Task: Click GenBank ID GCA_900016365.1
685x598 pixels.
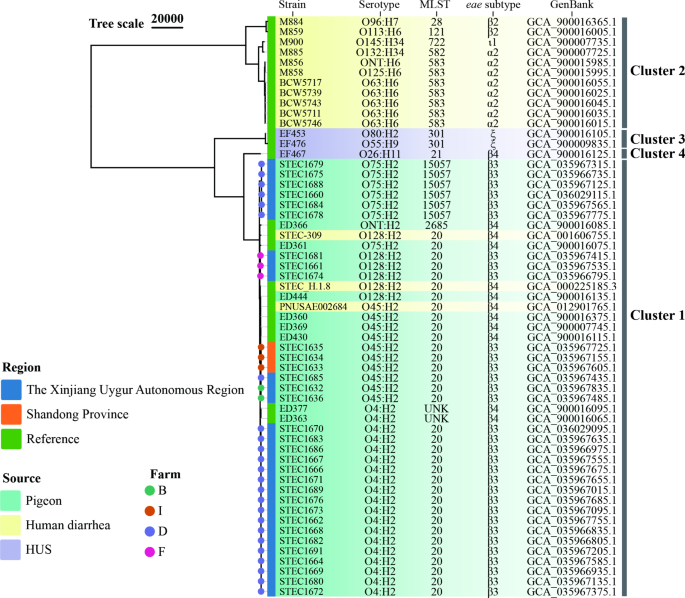Action: (x=571, y=22)
